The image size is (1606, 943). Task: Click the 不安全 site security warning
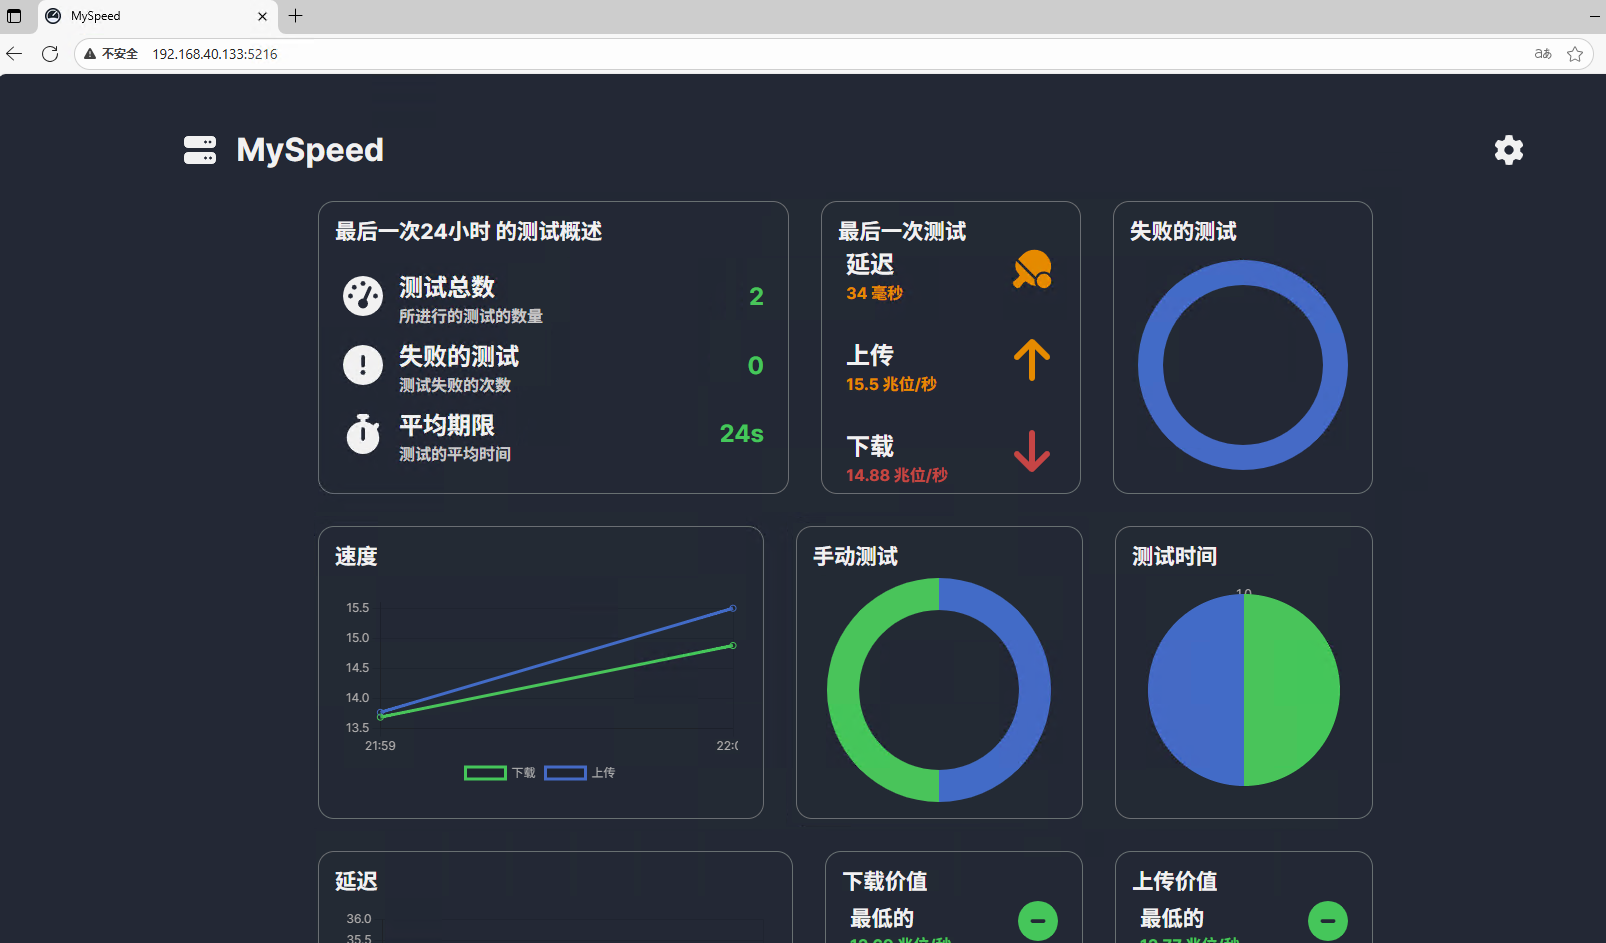coord(111,54)
